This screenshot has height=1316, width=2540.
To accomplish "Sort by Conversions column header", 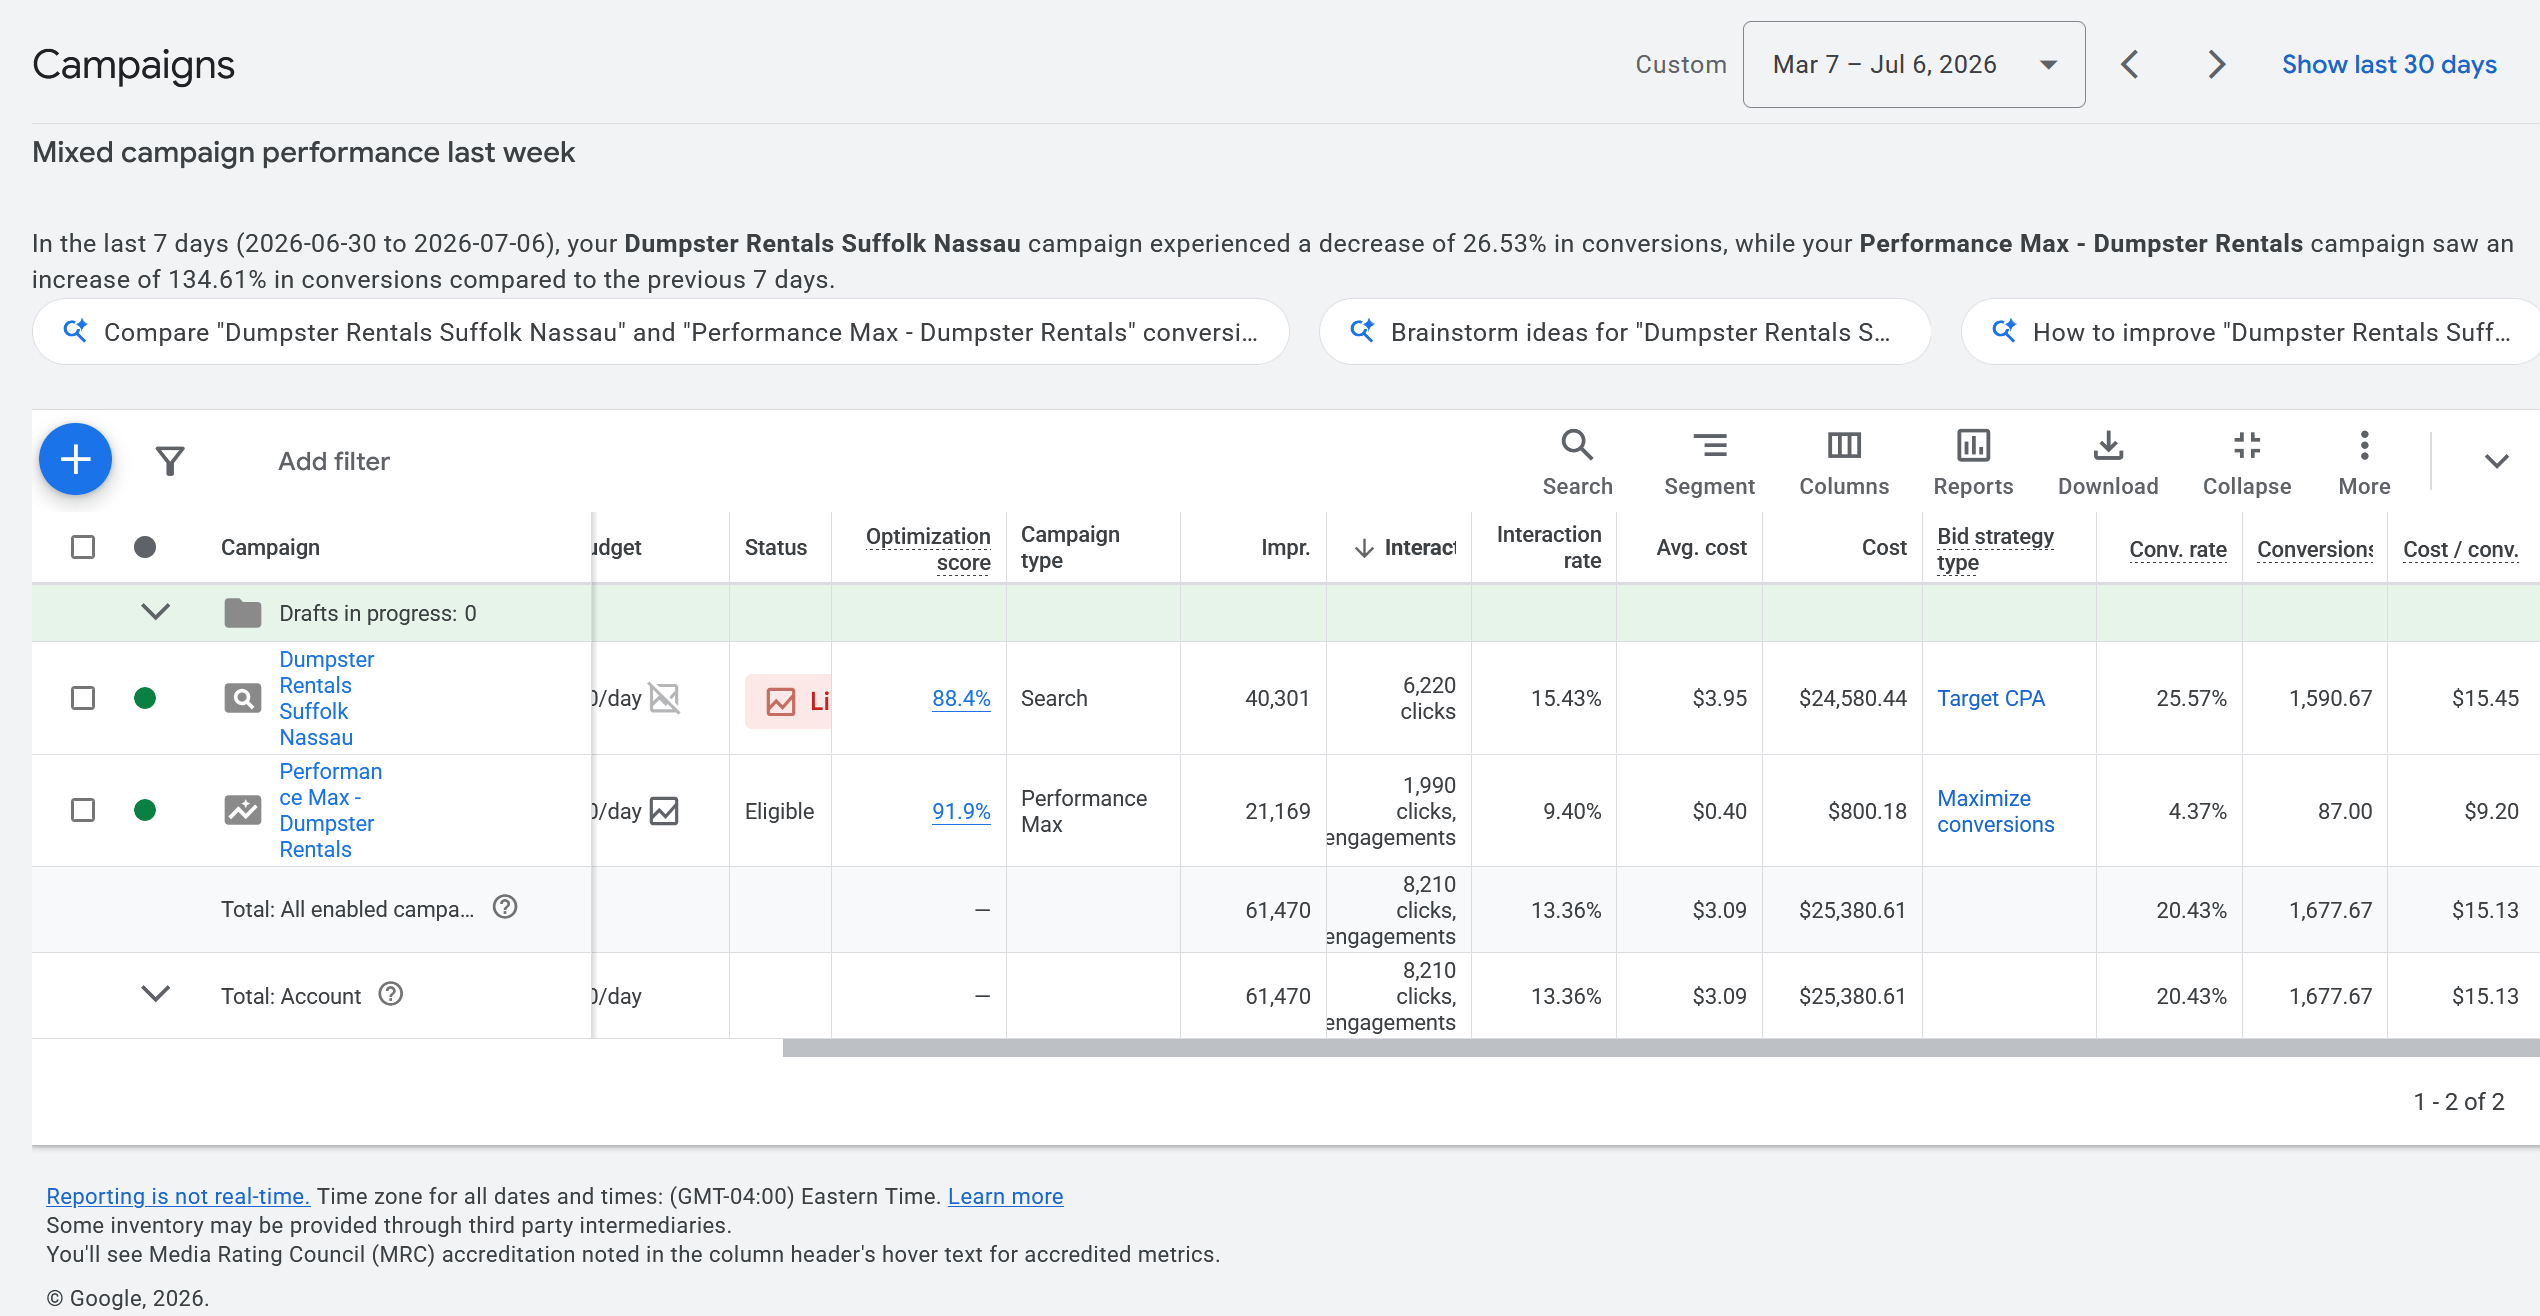I will click(x=2314, y=549).
